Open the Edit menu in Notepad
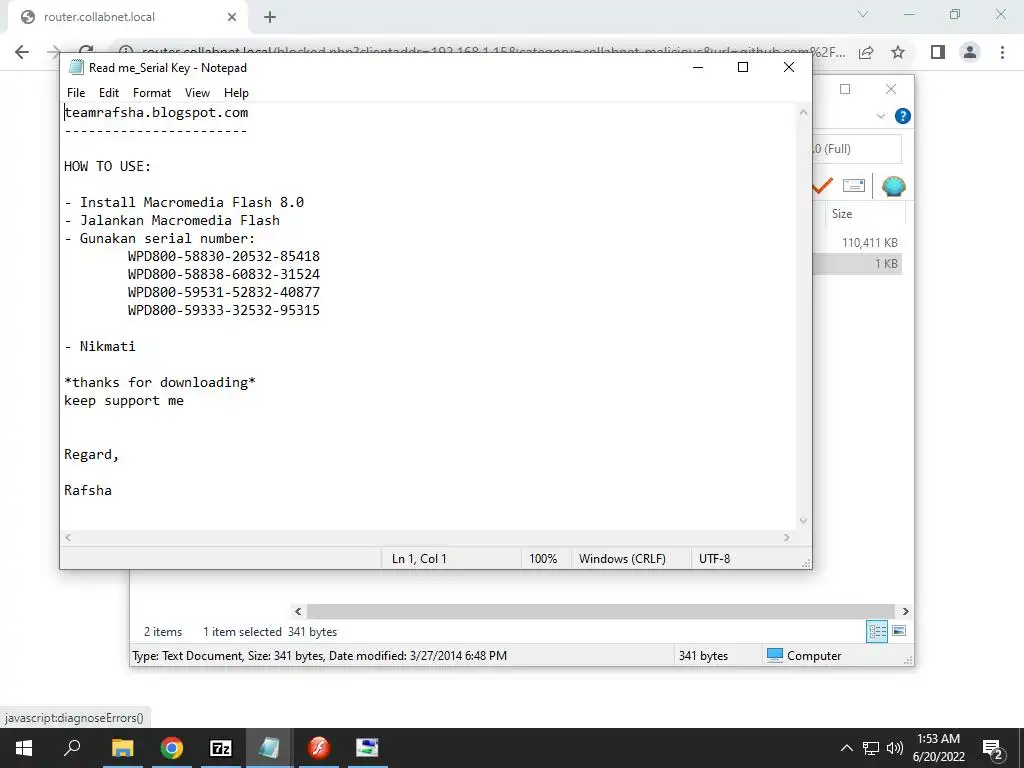Screen dimensions: 1024x768 coord(108,93)
